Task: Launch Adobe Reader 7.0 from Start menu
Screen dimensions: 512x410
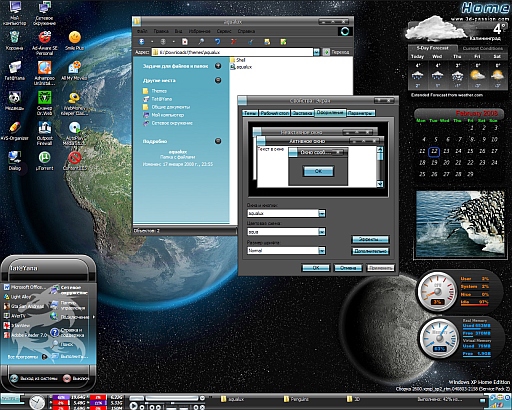Action: pos(26,335)
